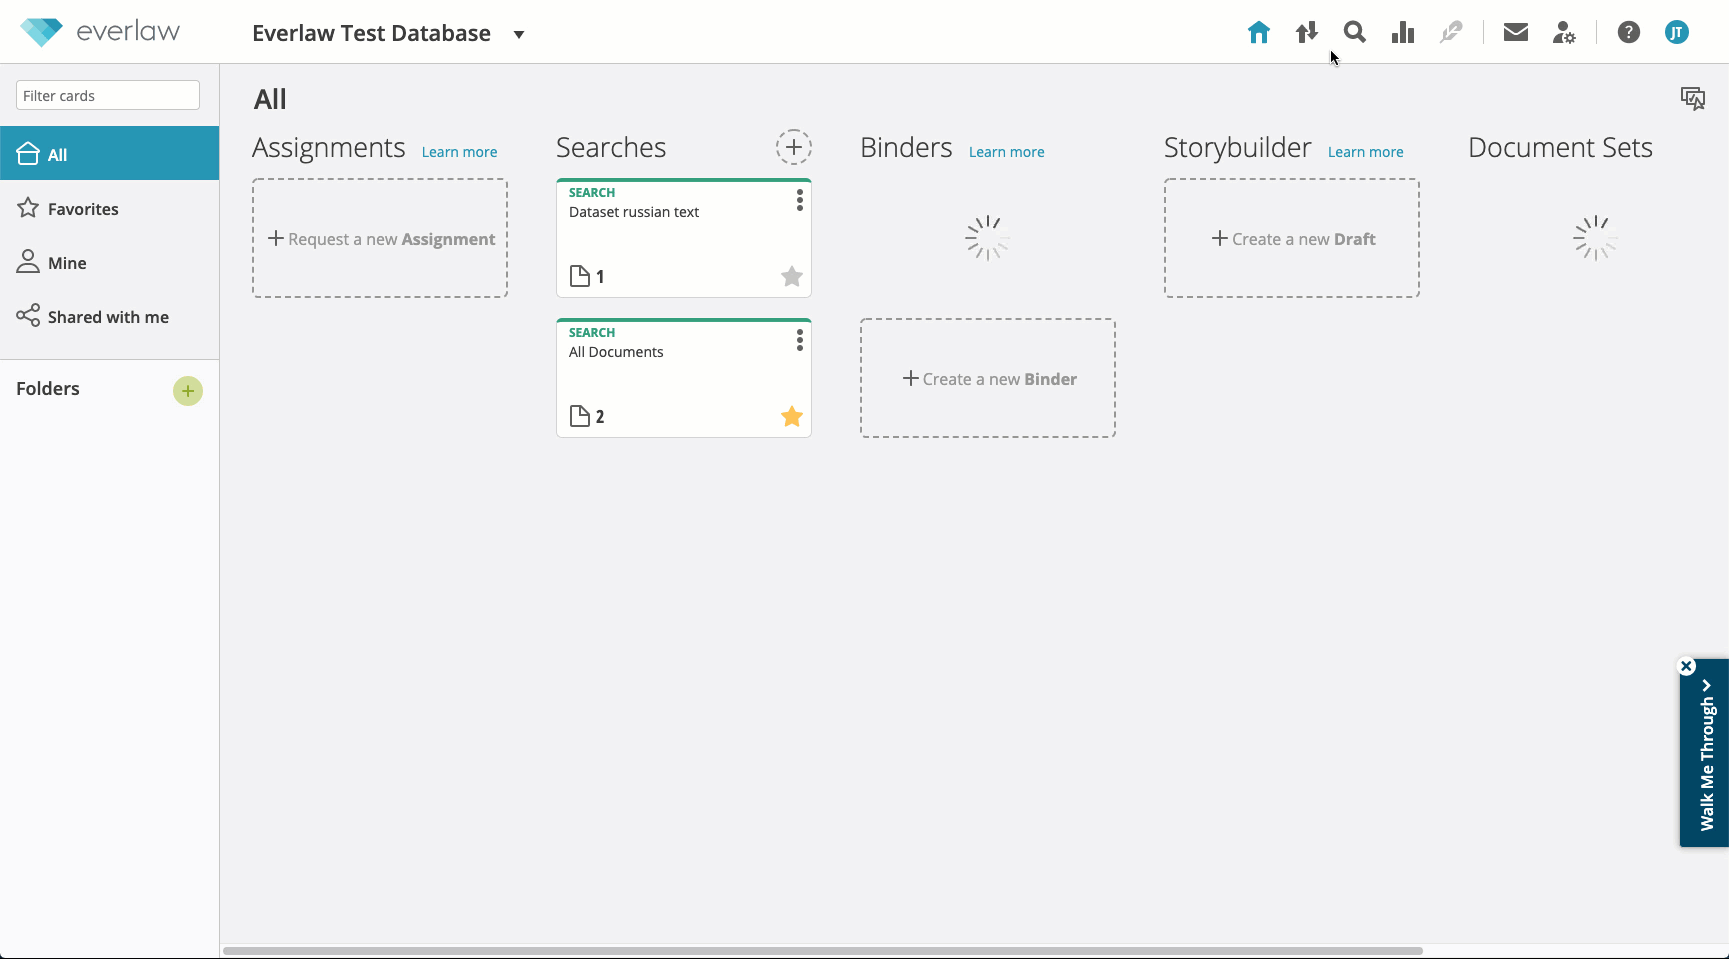Open the Storybuilder quill icon

(x=1450, y=32)
